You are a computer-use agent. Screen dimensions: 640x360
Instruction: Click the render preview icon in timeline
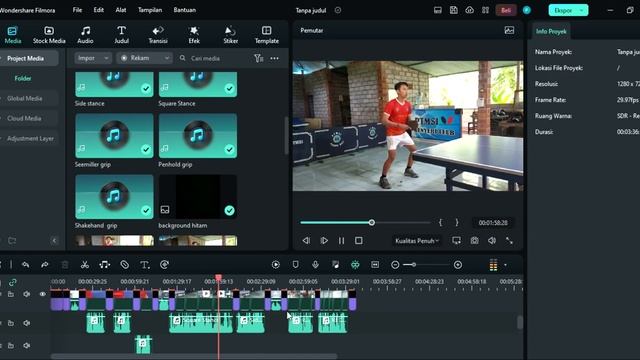point(276,265)
